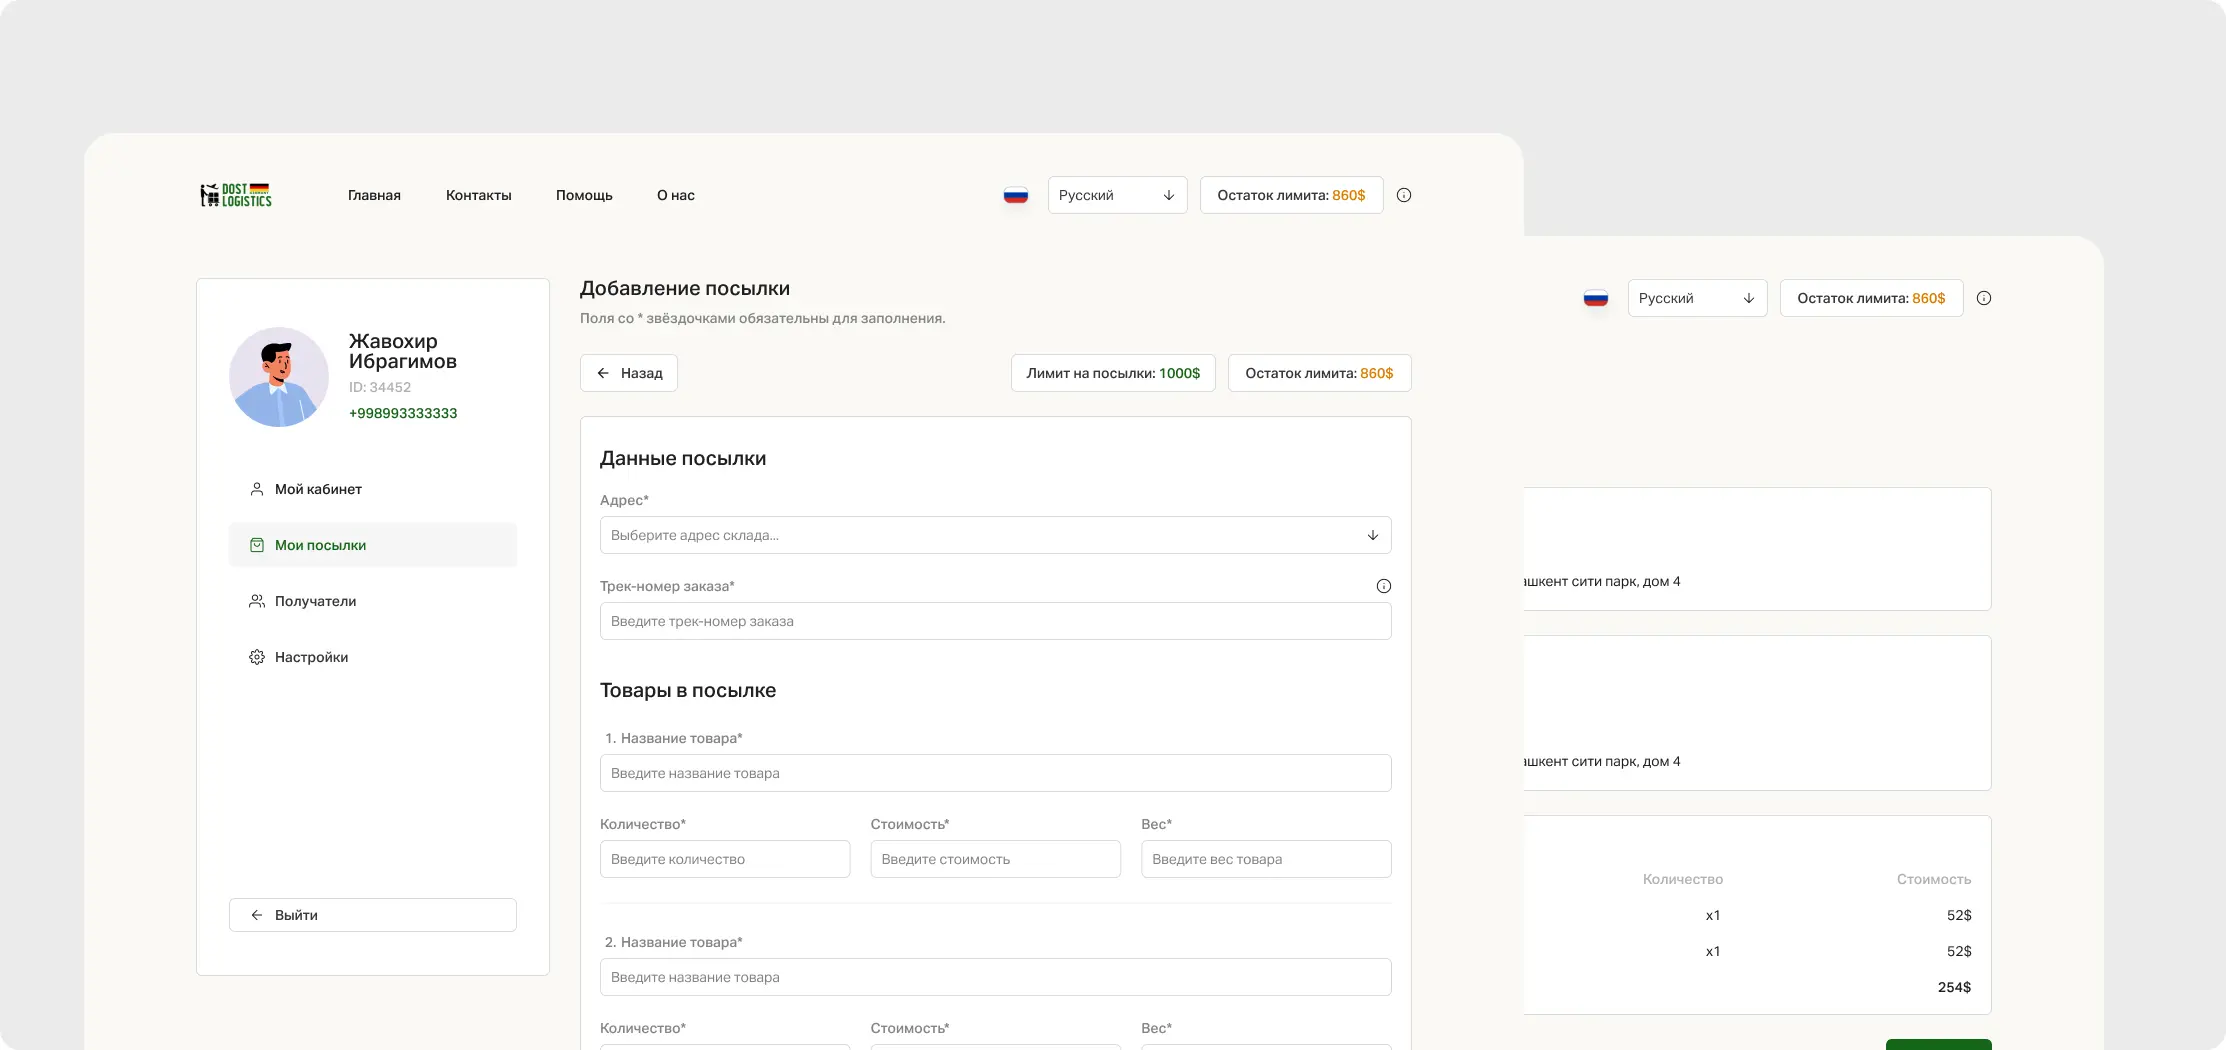Open Получатели in the sidebar
The image size is (2226, 1050).
coord(373,601)
